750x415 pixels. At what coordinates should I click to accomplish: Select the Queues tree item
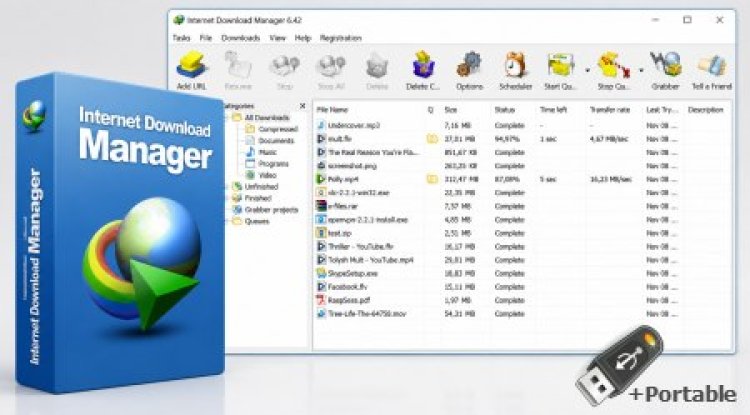point(257,221)
